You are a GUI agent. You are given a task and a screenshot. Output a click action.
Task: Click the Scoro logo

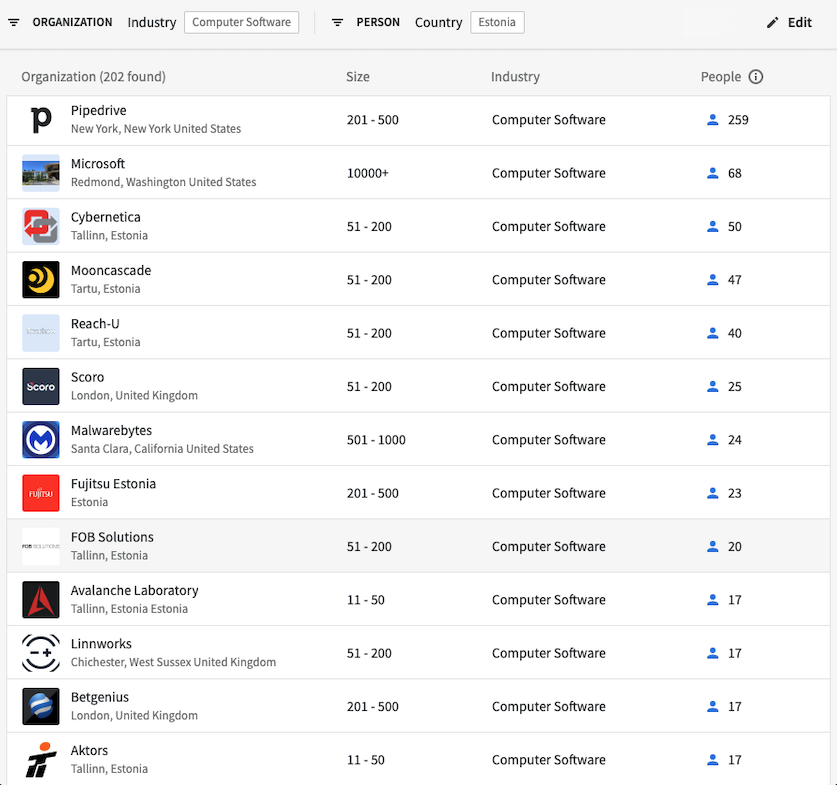pos(39,386)
